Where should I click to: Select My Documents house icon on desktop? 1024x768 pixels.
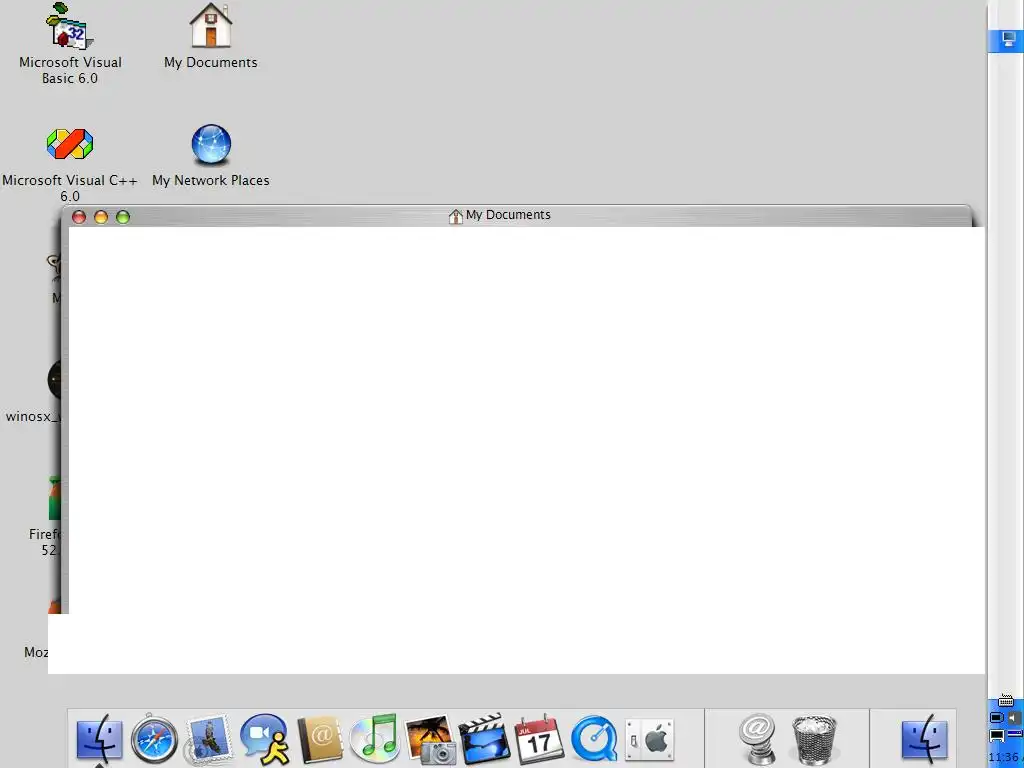coord(210,36)
